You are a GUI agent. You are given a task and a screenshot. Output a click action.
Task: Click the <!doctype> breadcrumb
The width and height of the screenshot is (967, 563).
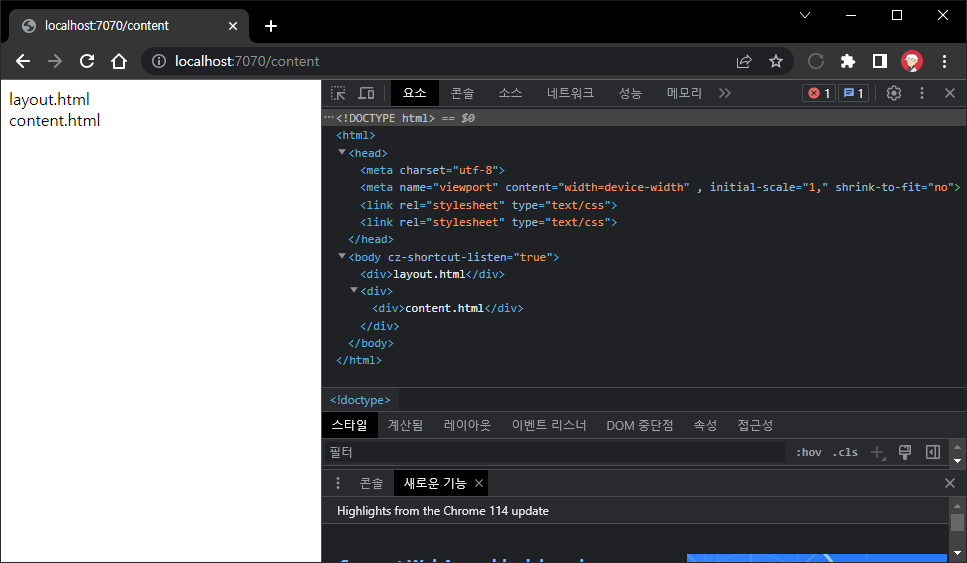point(360,400)
